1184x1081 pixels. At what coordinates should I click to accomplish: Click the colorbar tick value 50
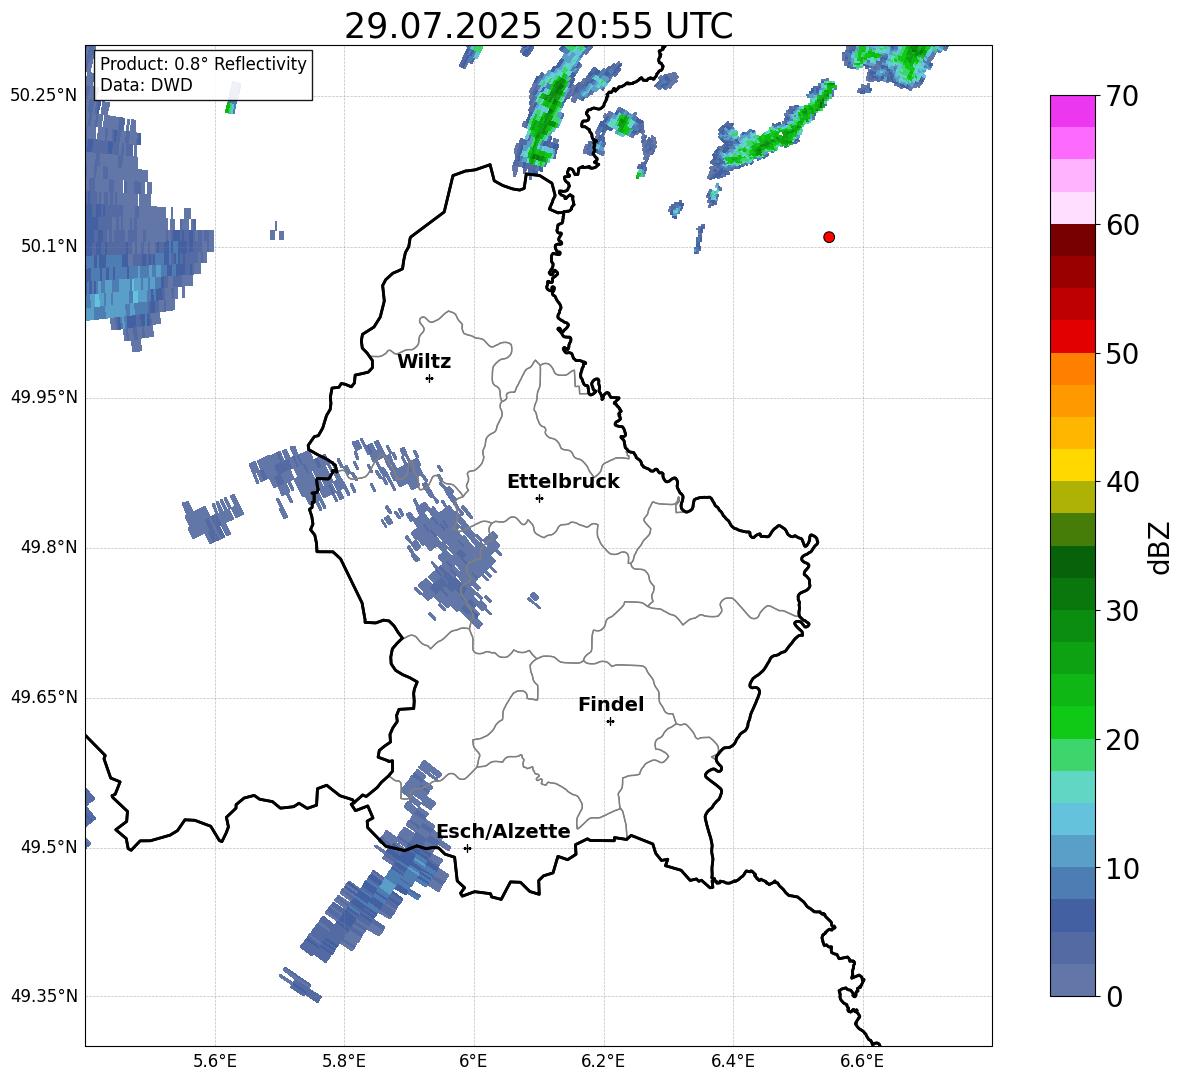click(1121, 354)
